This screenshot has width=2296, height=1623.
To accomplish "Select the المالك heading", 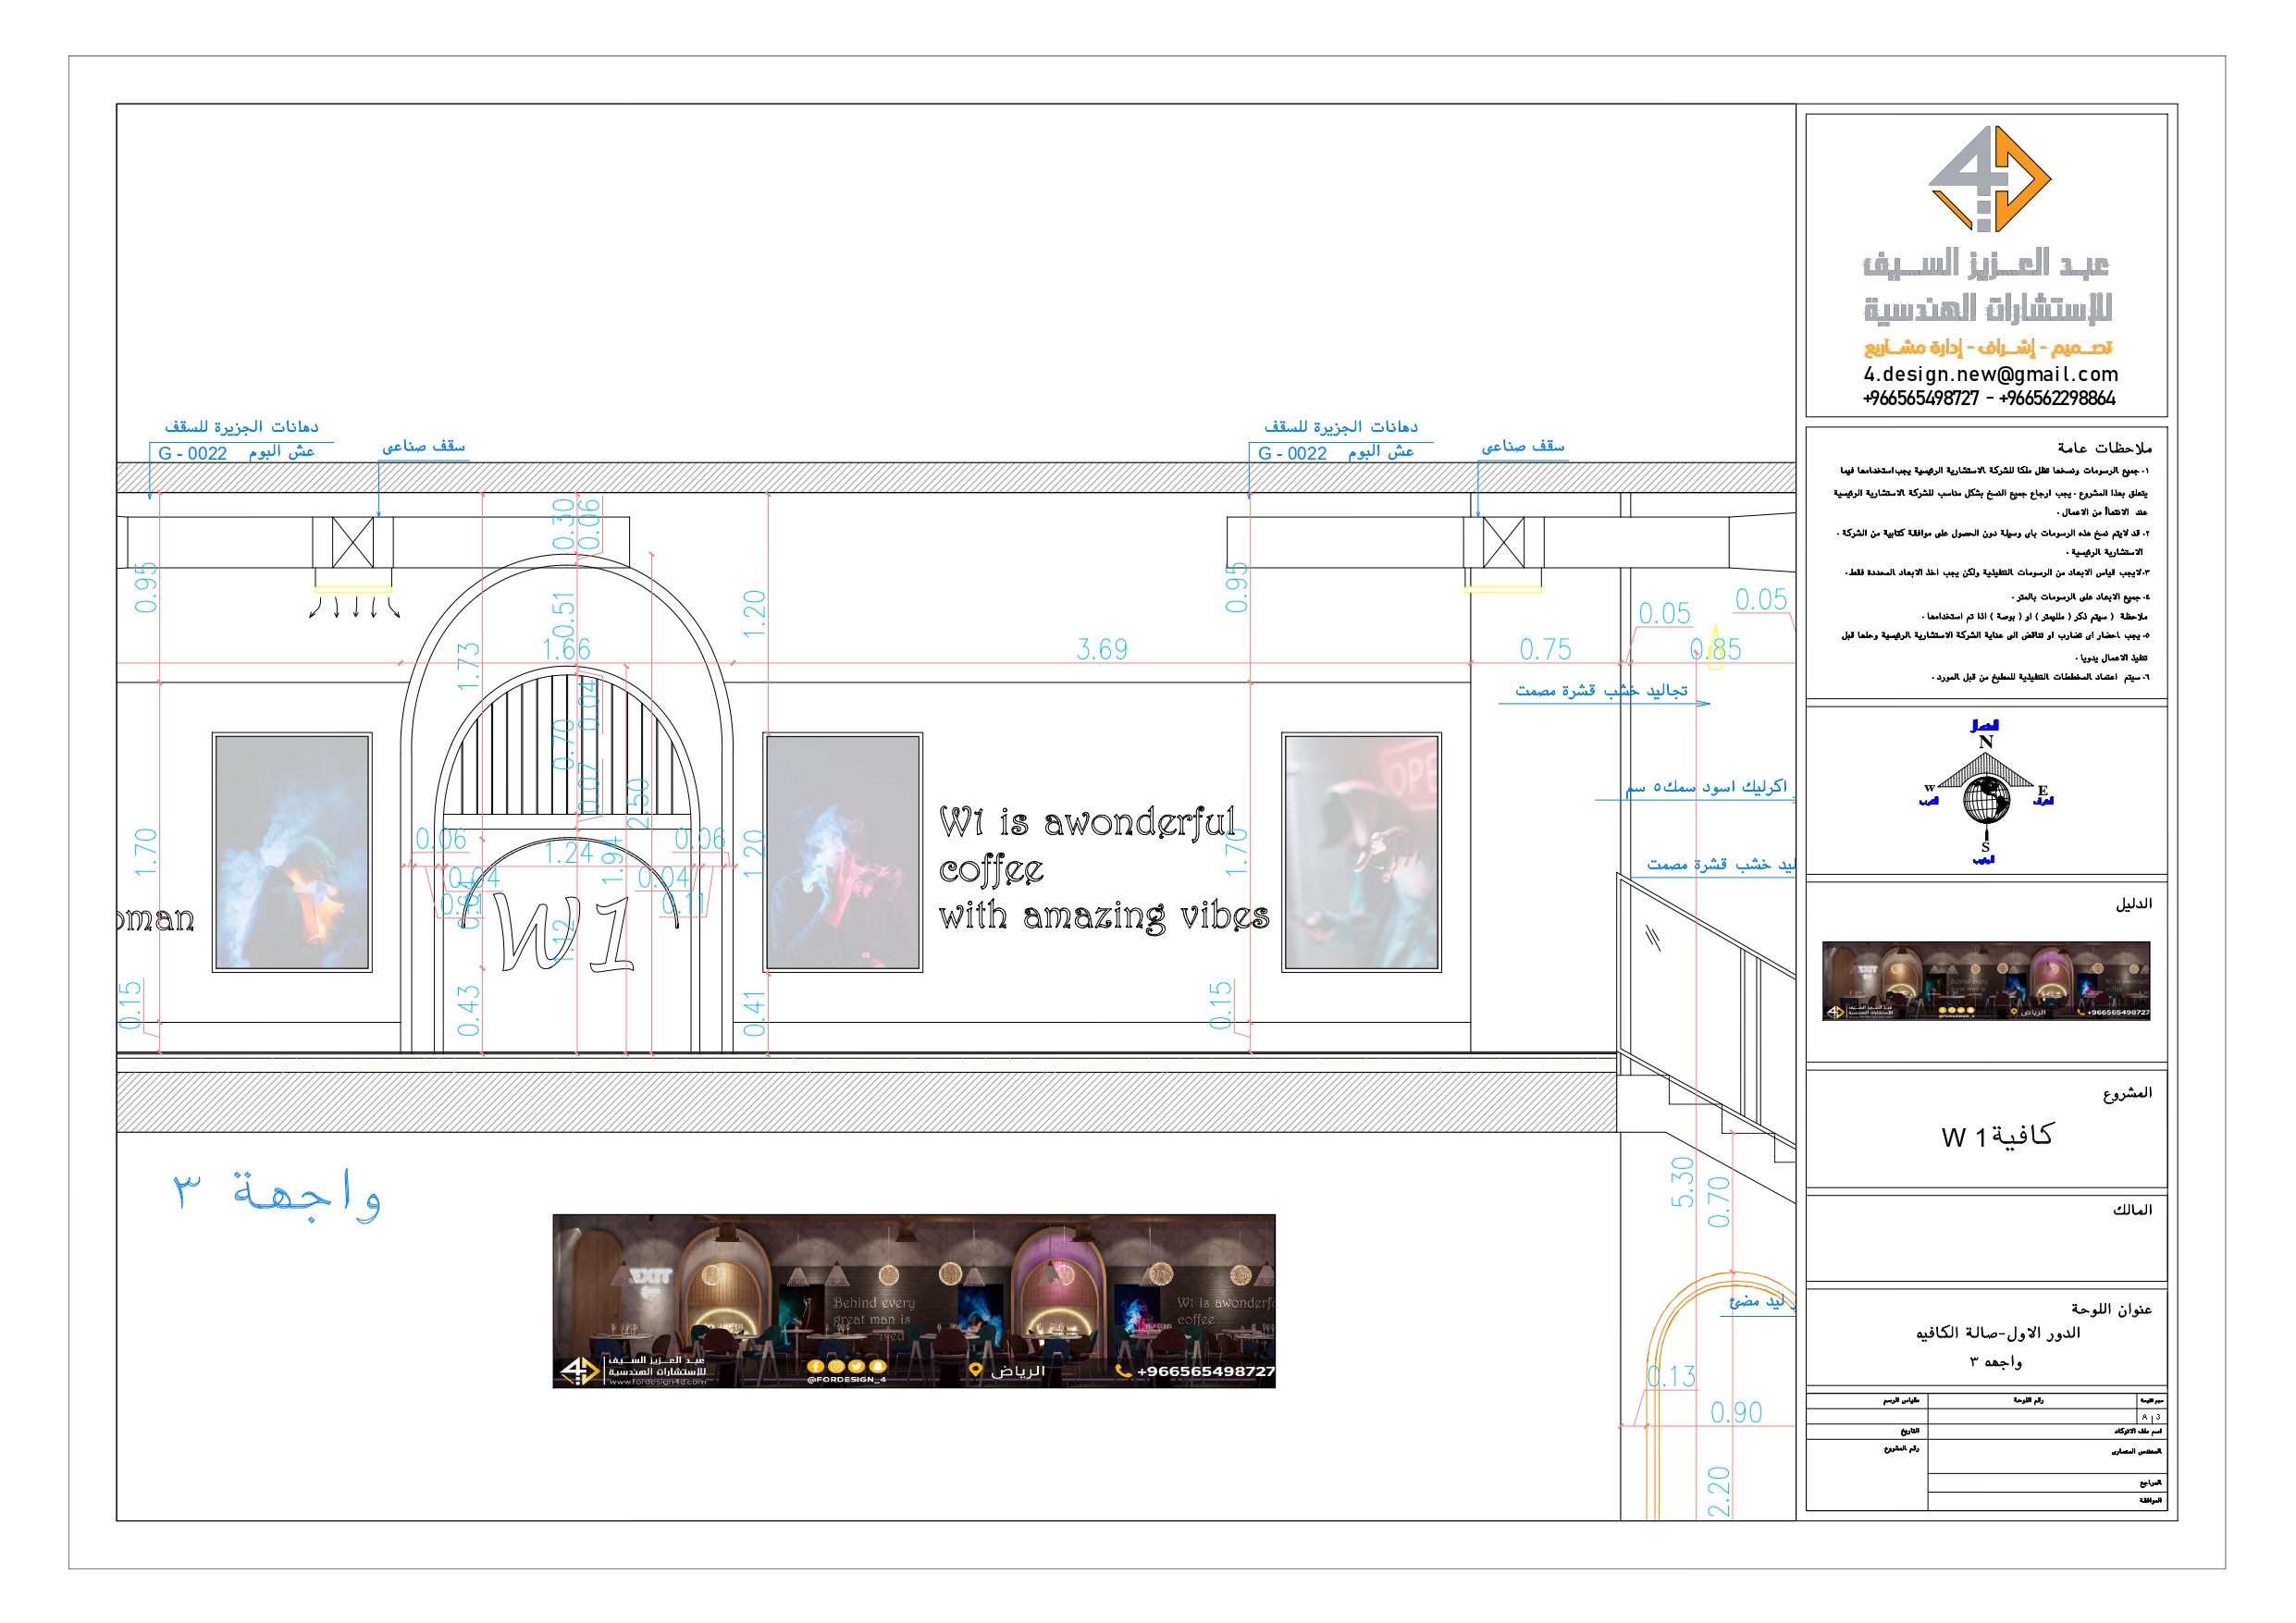I will [x=2132, y=1209].
